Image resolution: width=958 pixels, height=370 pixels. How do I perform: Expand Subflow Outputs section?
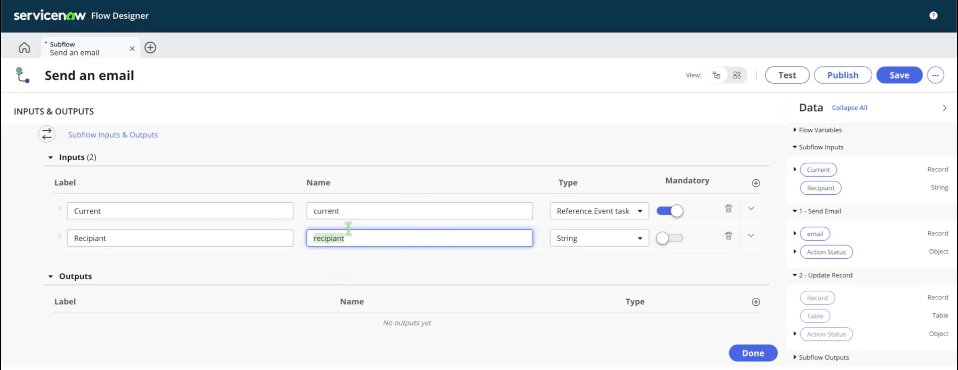pyautogui.click(x=794, y=357)
